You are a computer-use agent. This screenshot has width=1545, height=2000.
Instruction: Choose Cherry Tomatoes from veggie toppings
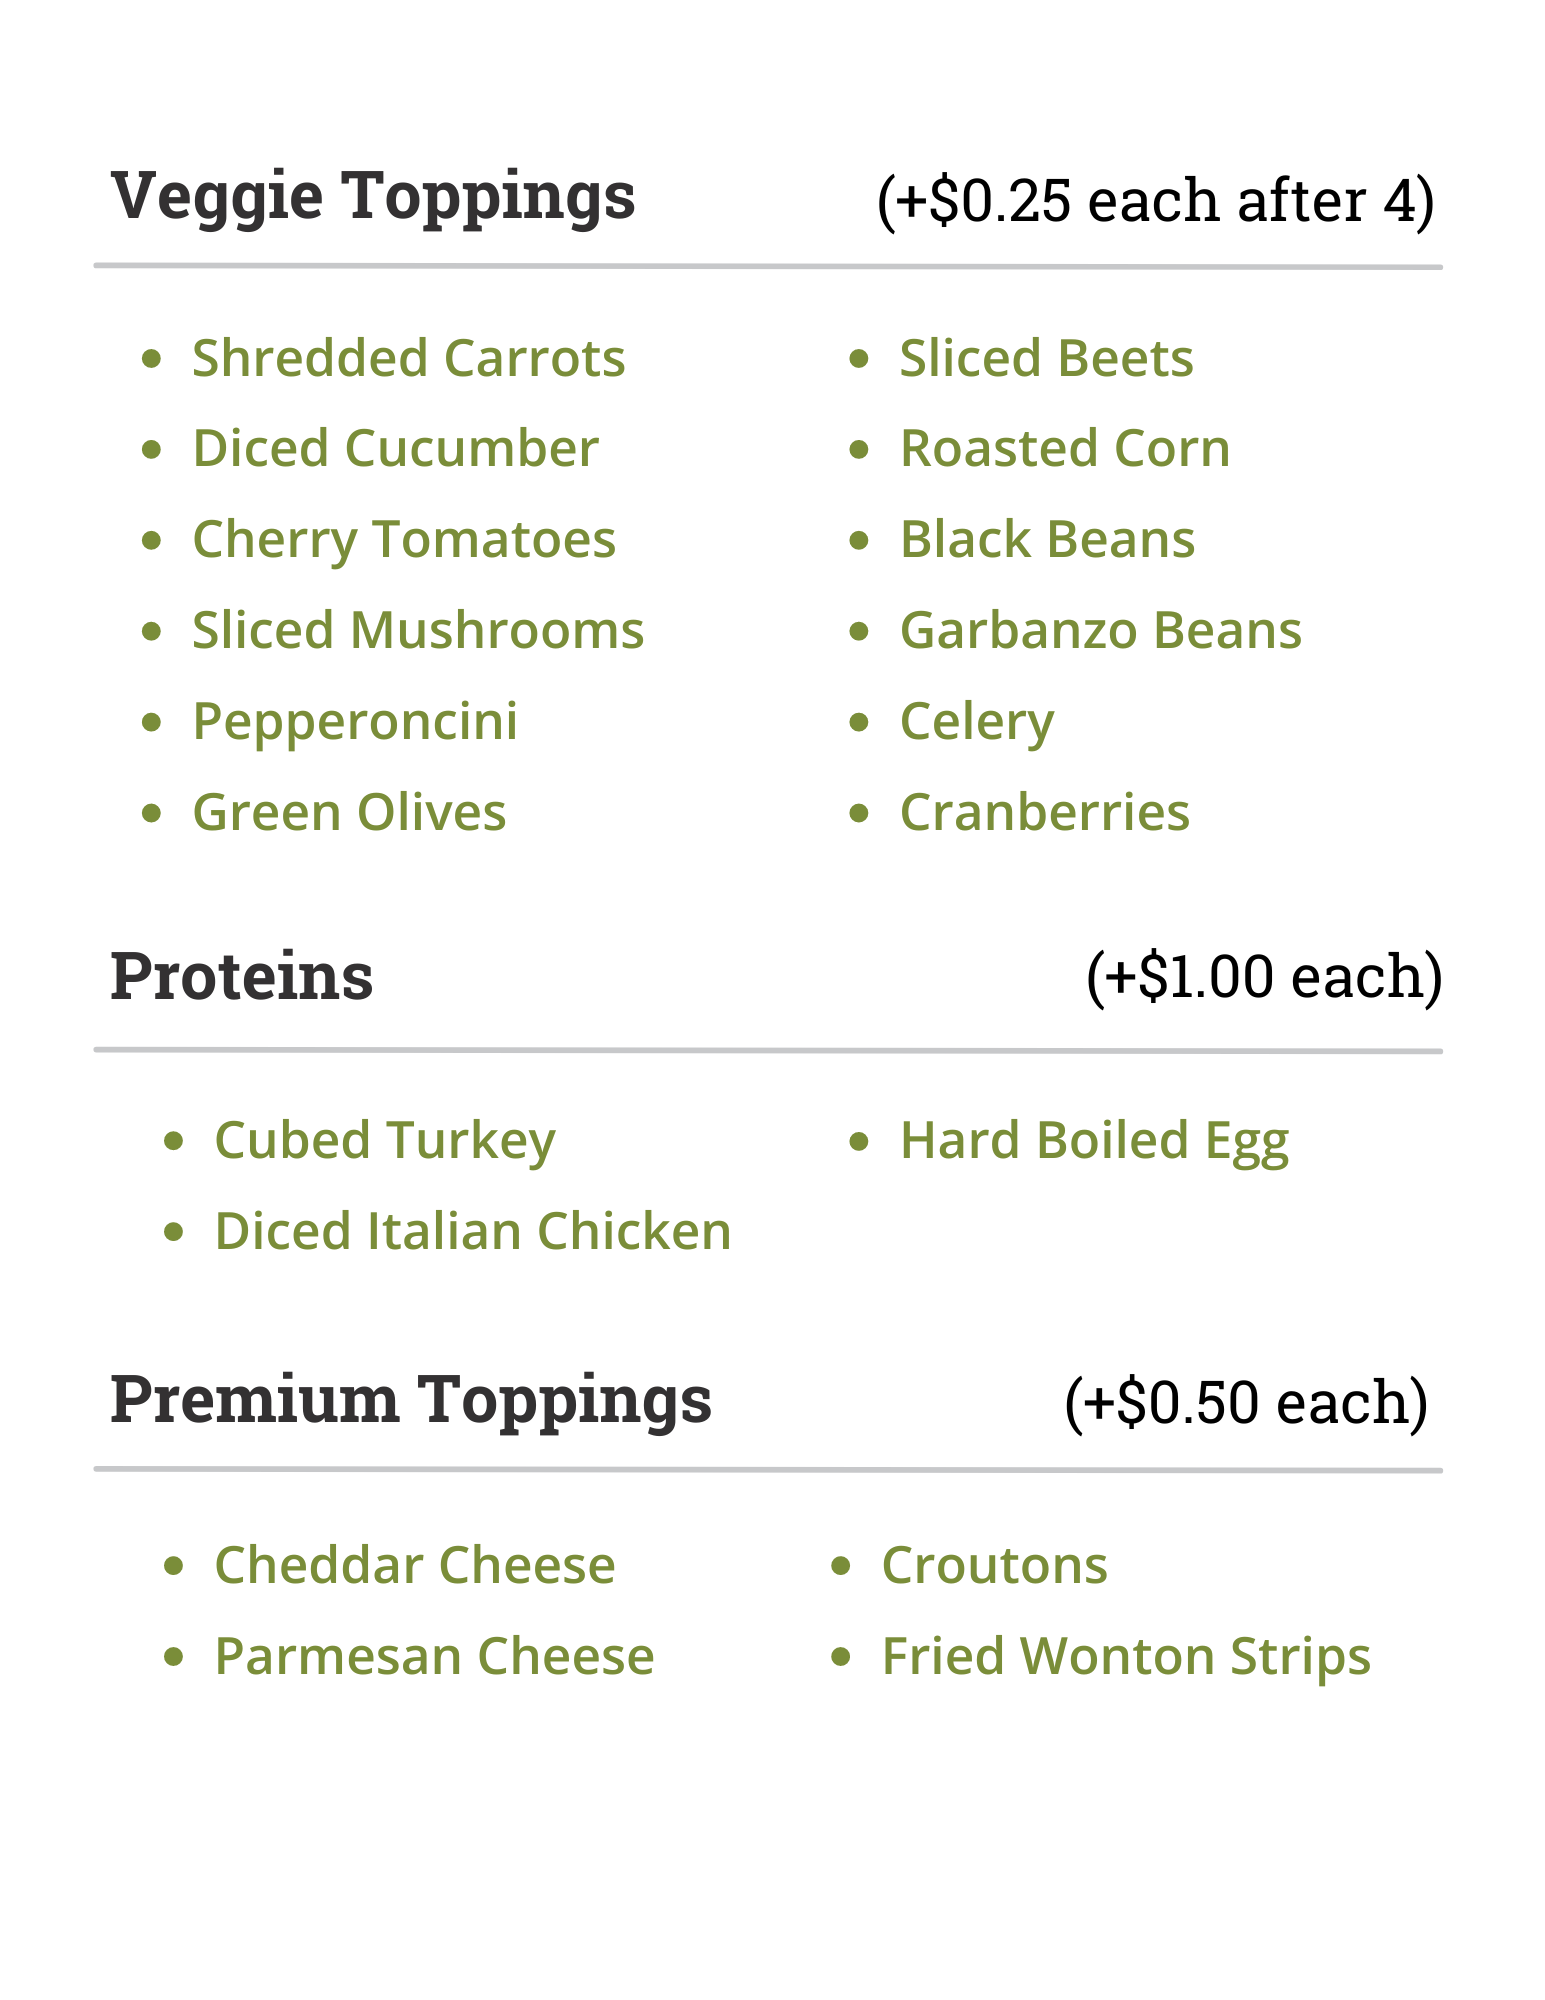404,540
